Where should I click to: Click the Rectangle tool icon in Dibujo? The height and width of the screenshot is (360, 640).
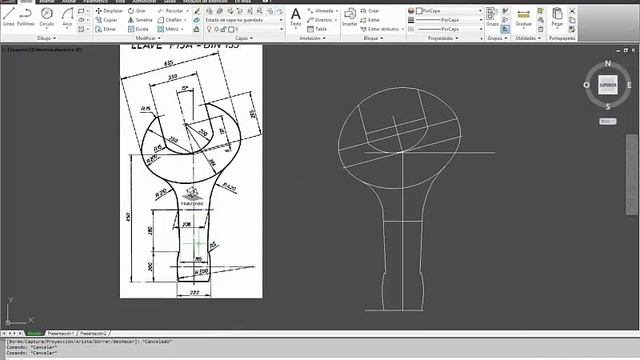[81, 11]
